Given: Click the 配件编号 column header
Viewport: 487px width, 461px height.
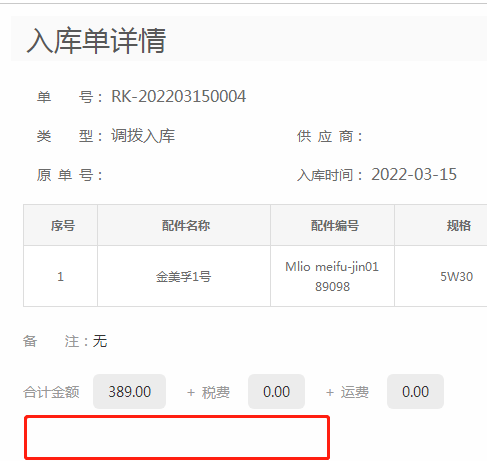Looking at the screenshot, I should coord(335,226).
